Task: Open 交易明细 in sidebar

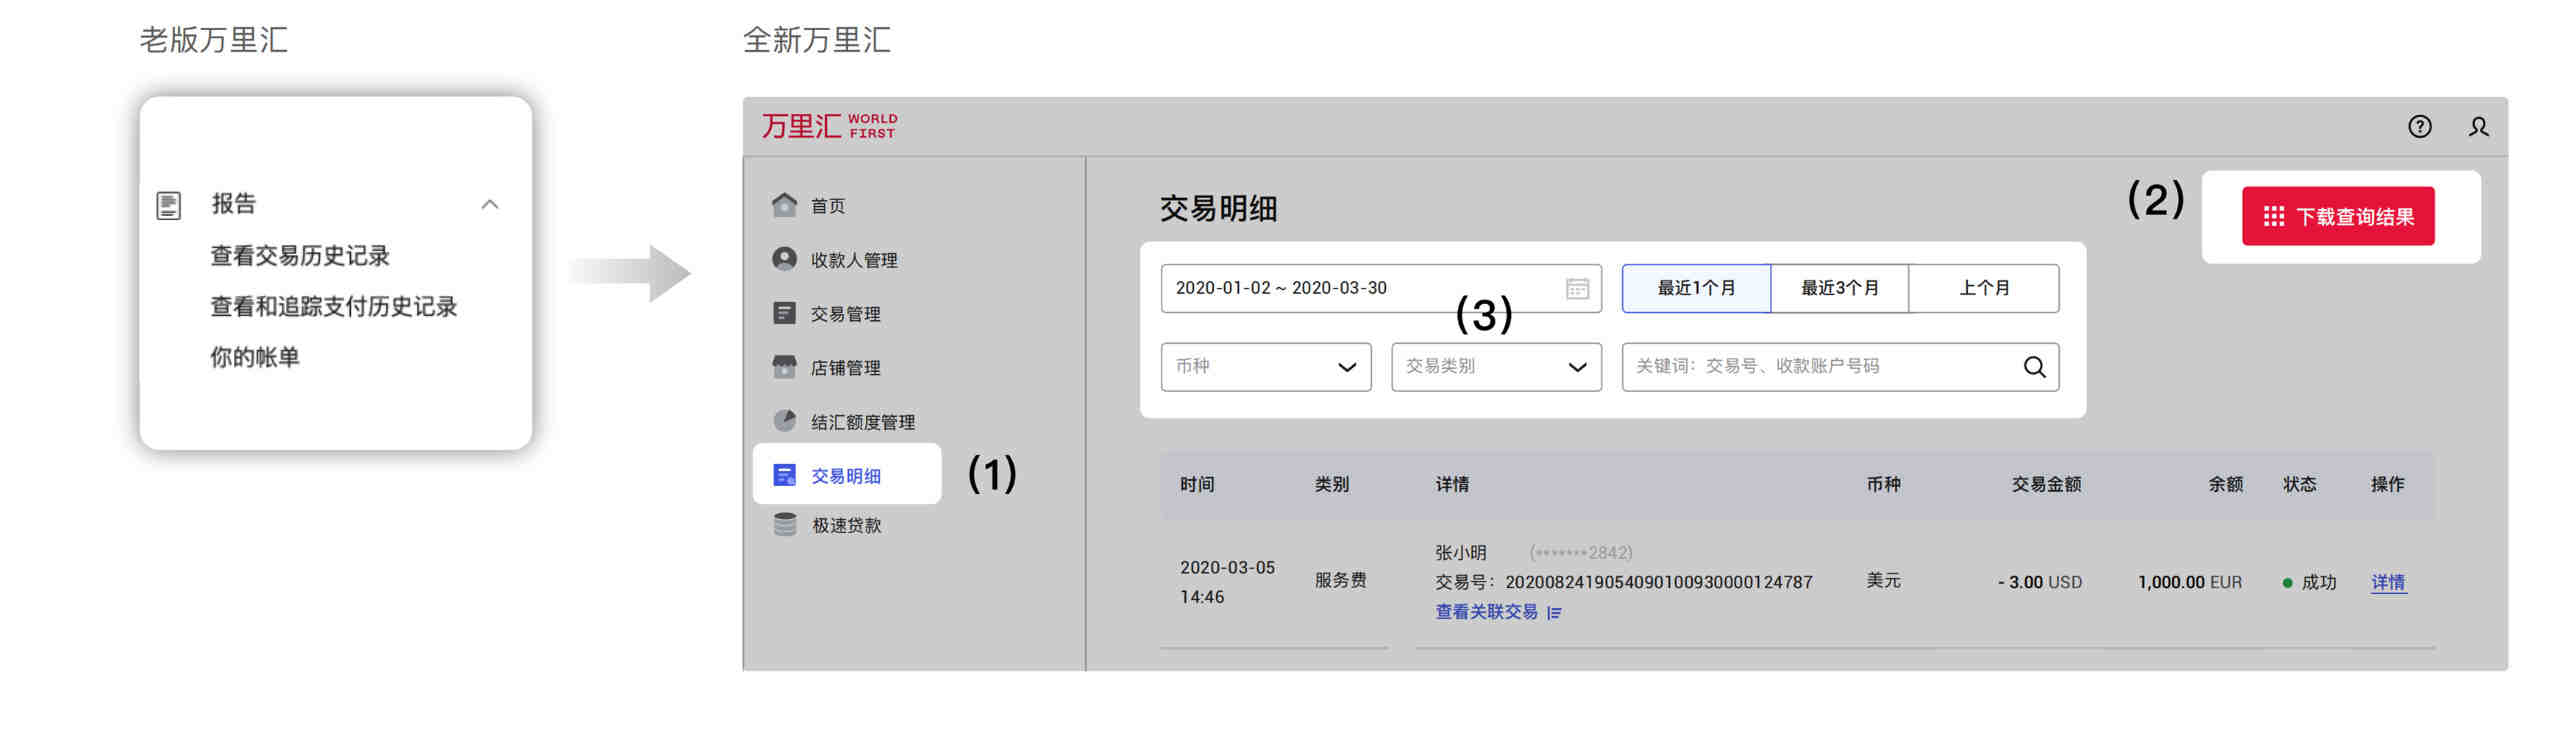Action: [846, 475]
